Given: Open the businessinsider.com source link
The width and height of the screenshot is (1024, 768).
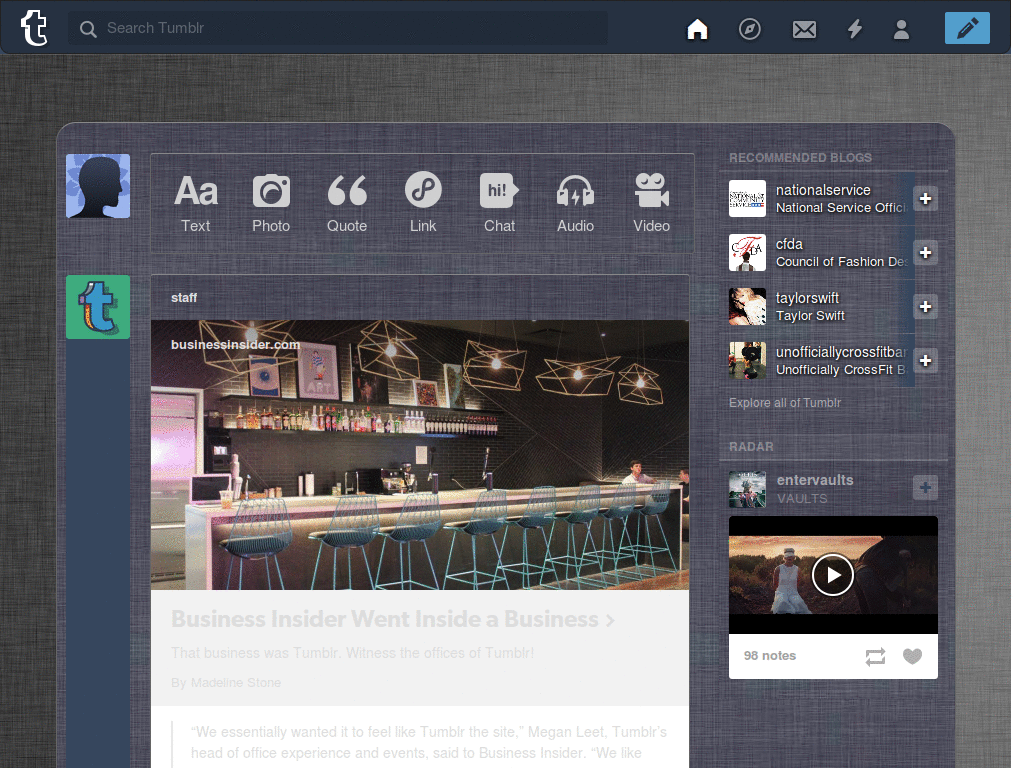Looking at the screenshot, I should coord(236,344).
